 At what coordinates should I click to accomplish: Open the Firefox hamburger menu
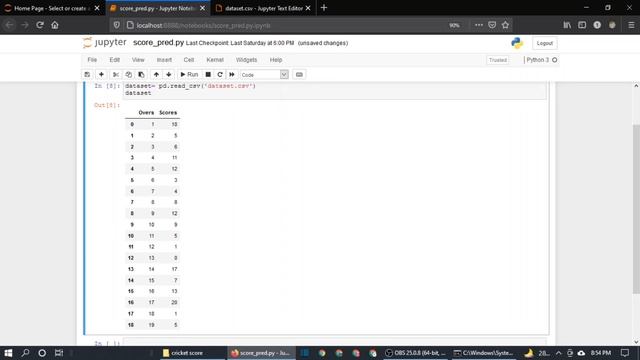coord(631,25)
